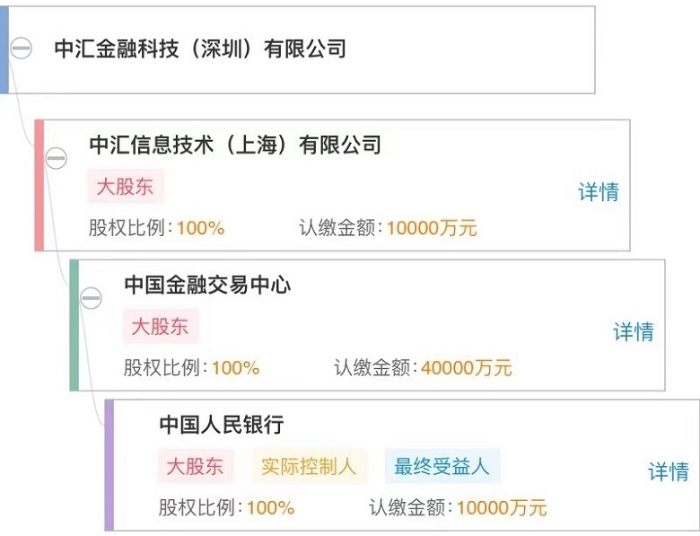The width and height of the screenshot is (700, 536).
Task: Click the red color bar of 中汇信息技术 card
Action: [39, 185]
